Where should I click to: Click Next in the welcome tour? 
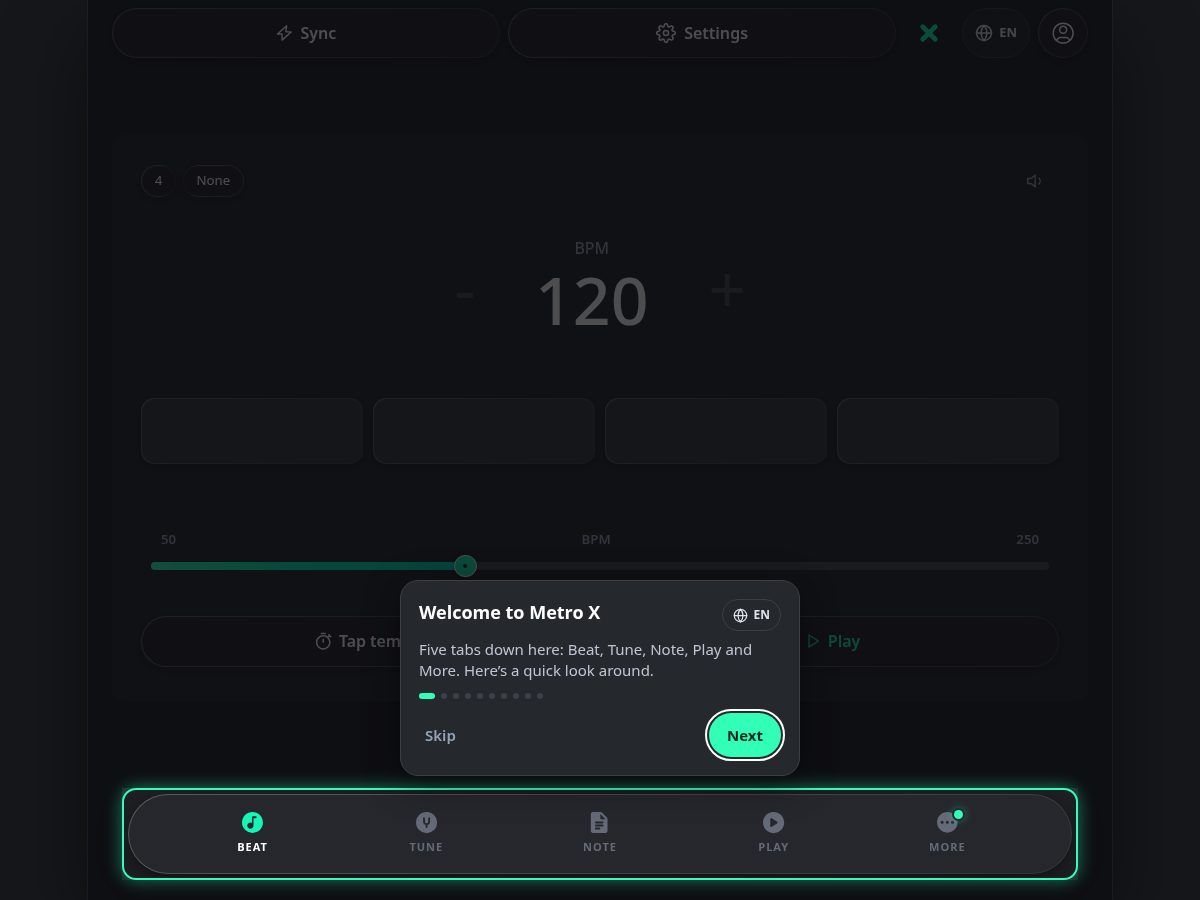click(x=745, y=735)
